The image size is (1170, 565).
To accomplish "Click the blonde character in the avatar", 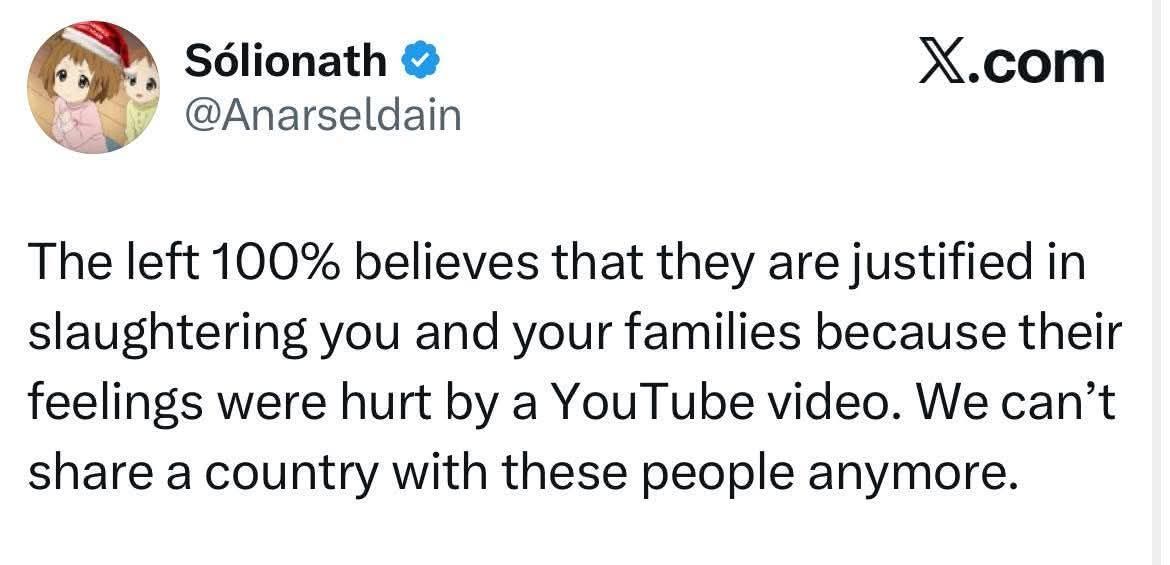I will [x=143, y=95].
